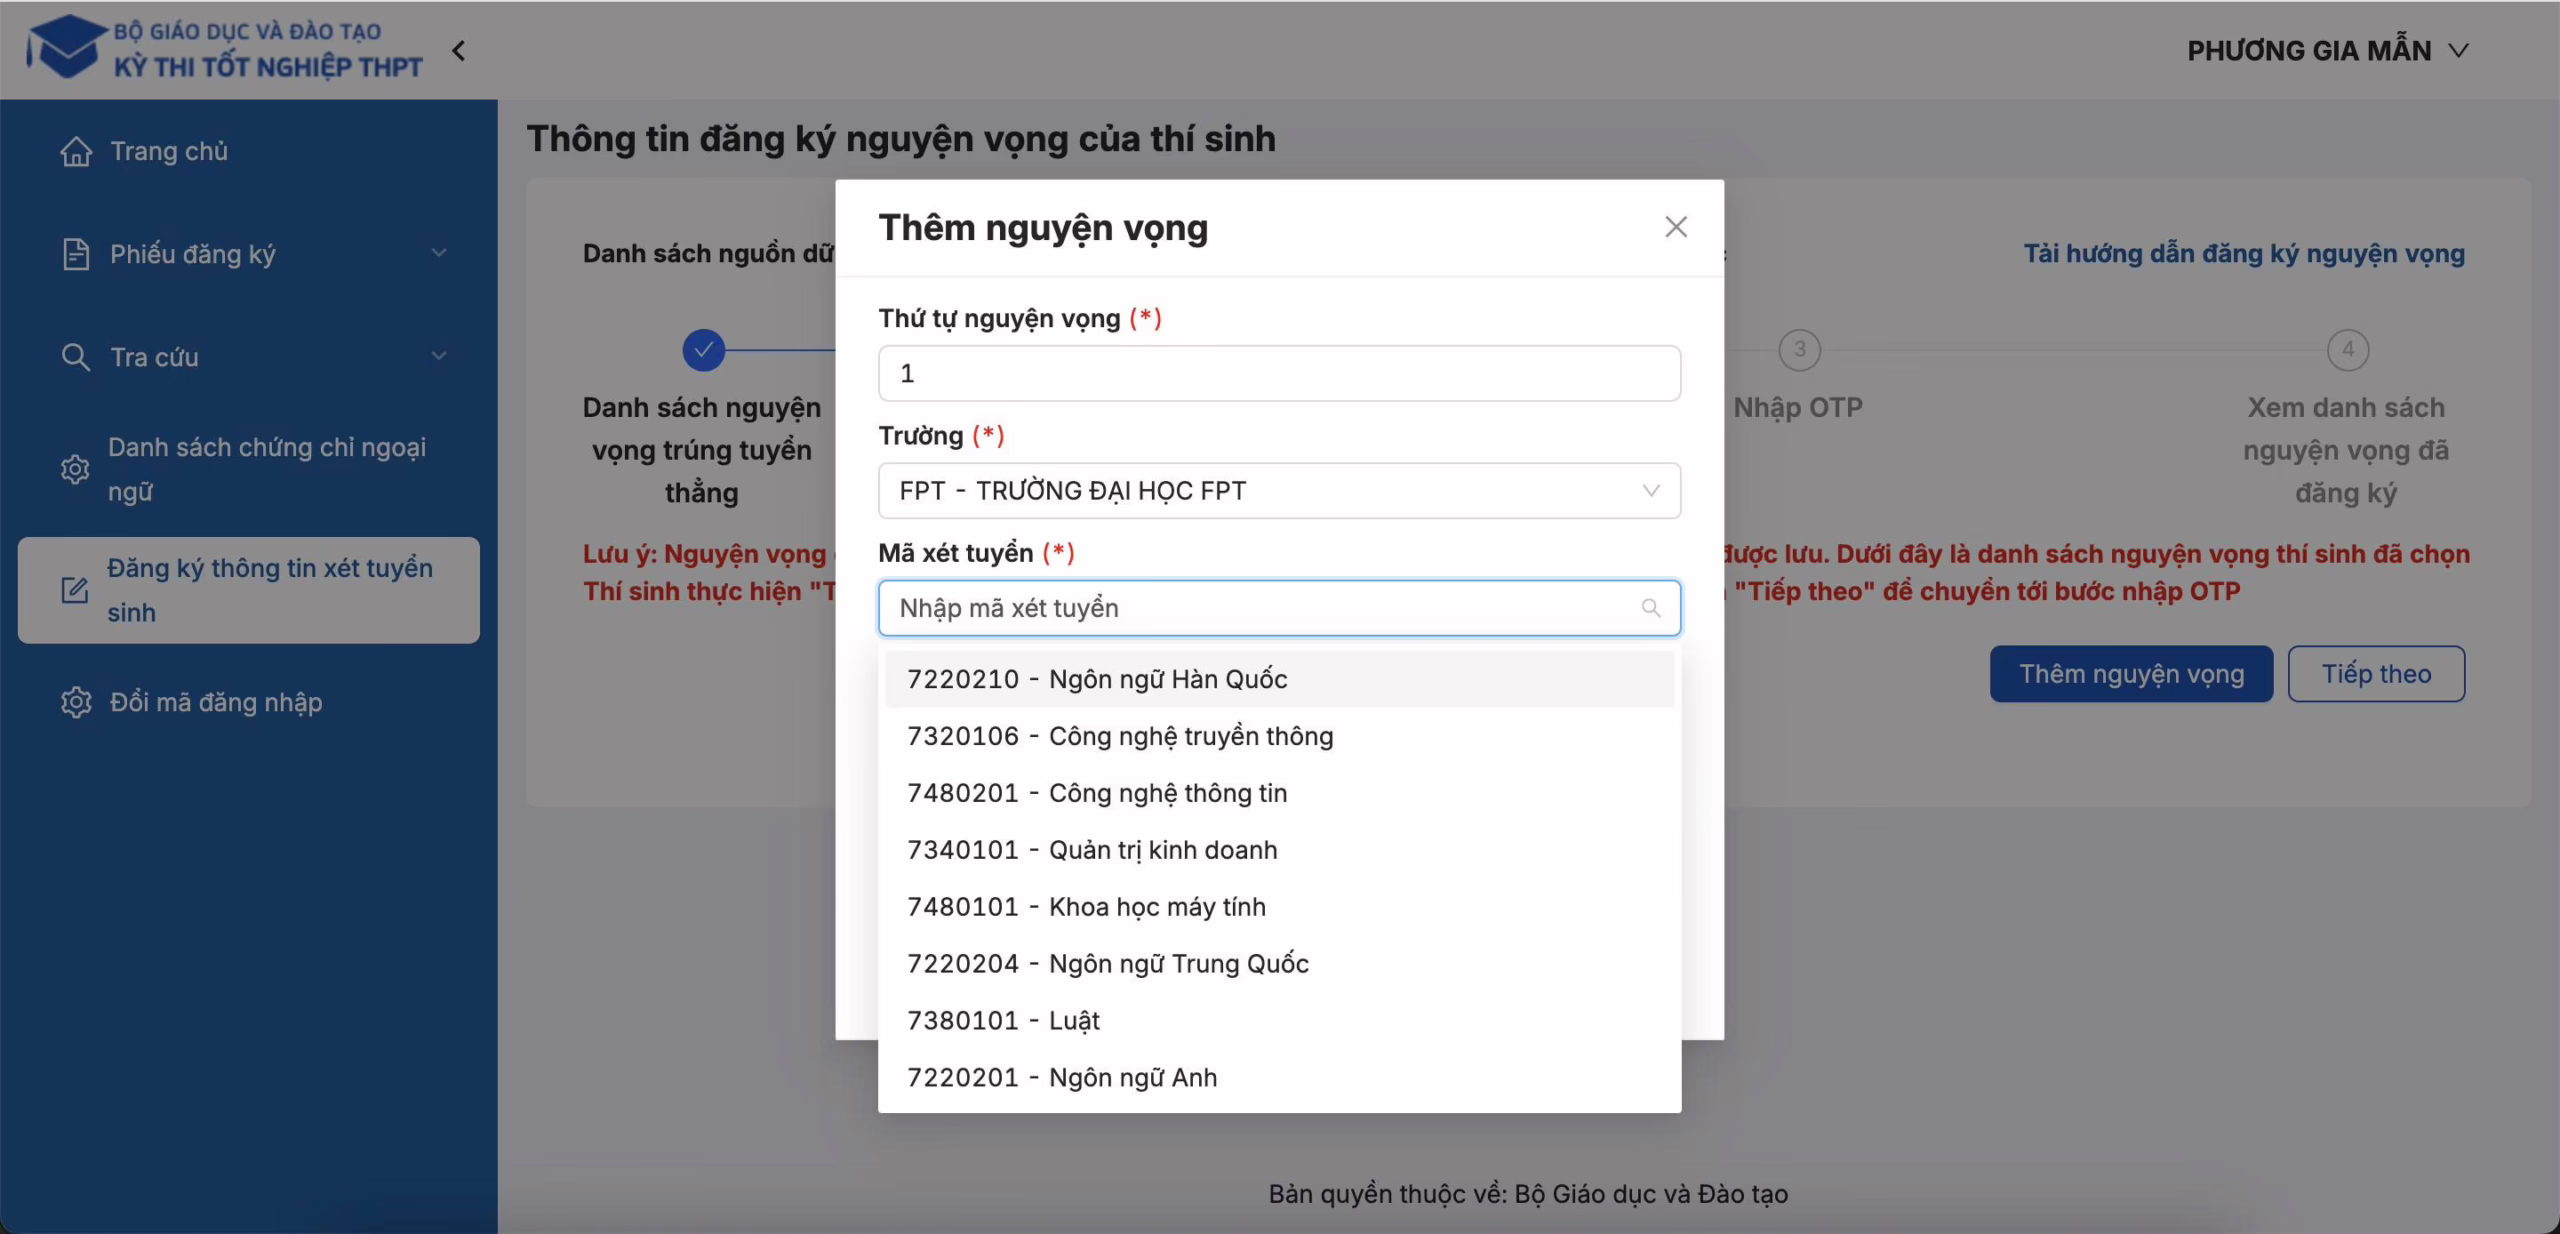2560x1234 pixels.
Task: Click the search icon in Mã xét tuyển field
Action: [1651, 608]
